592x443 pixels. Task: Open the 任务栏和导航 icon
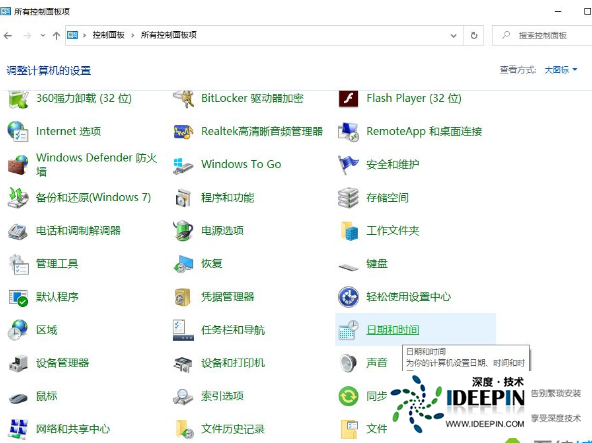point(183,330)
